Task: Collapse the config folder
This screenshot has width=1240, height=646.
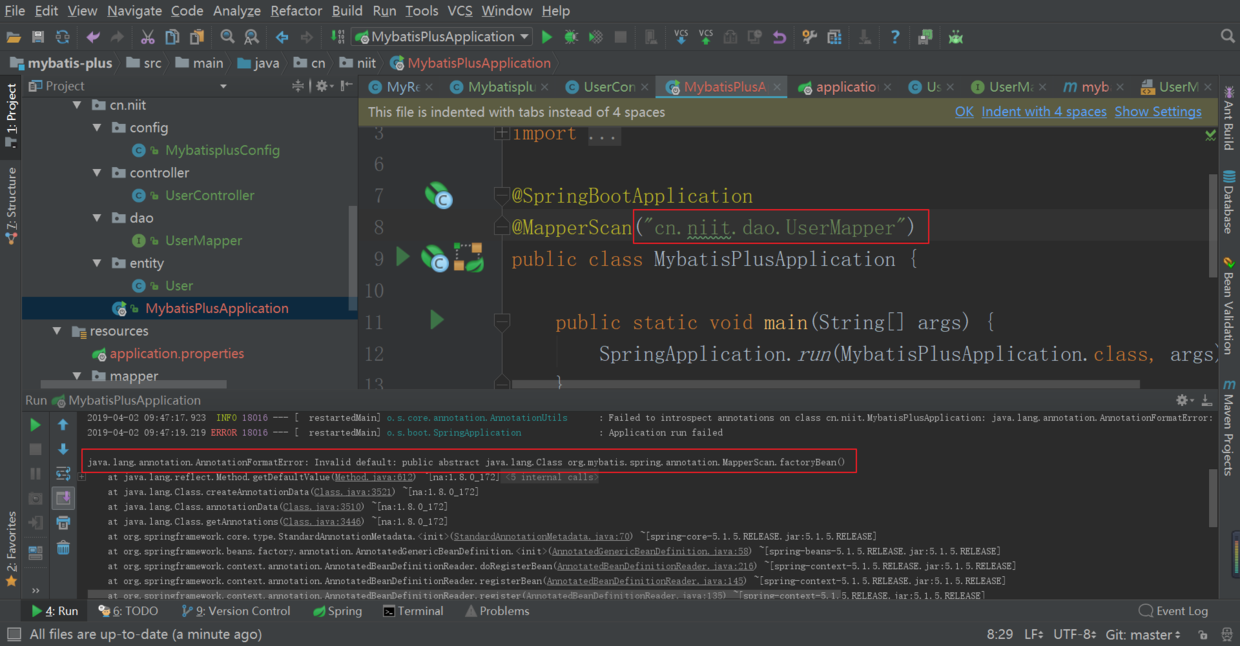Action: click(x=97, y=128)
